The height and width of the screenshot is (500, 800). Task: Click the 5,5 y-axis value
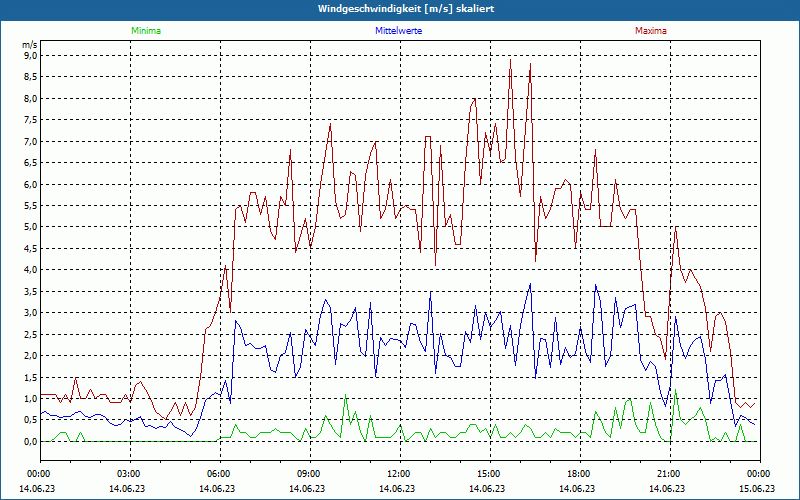pos(31,205)
